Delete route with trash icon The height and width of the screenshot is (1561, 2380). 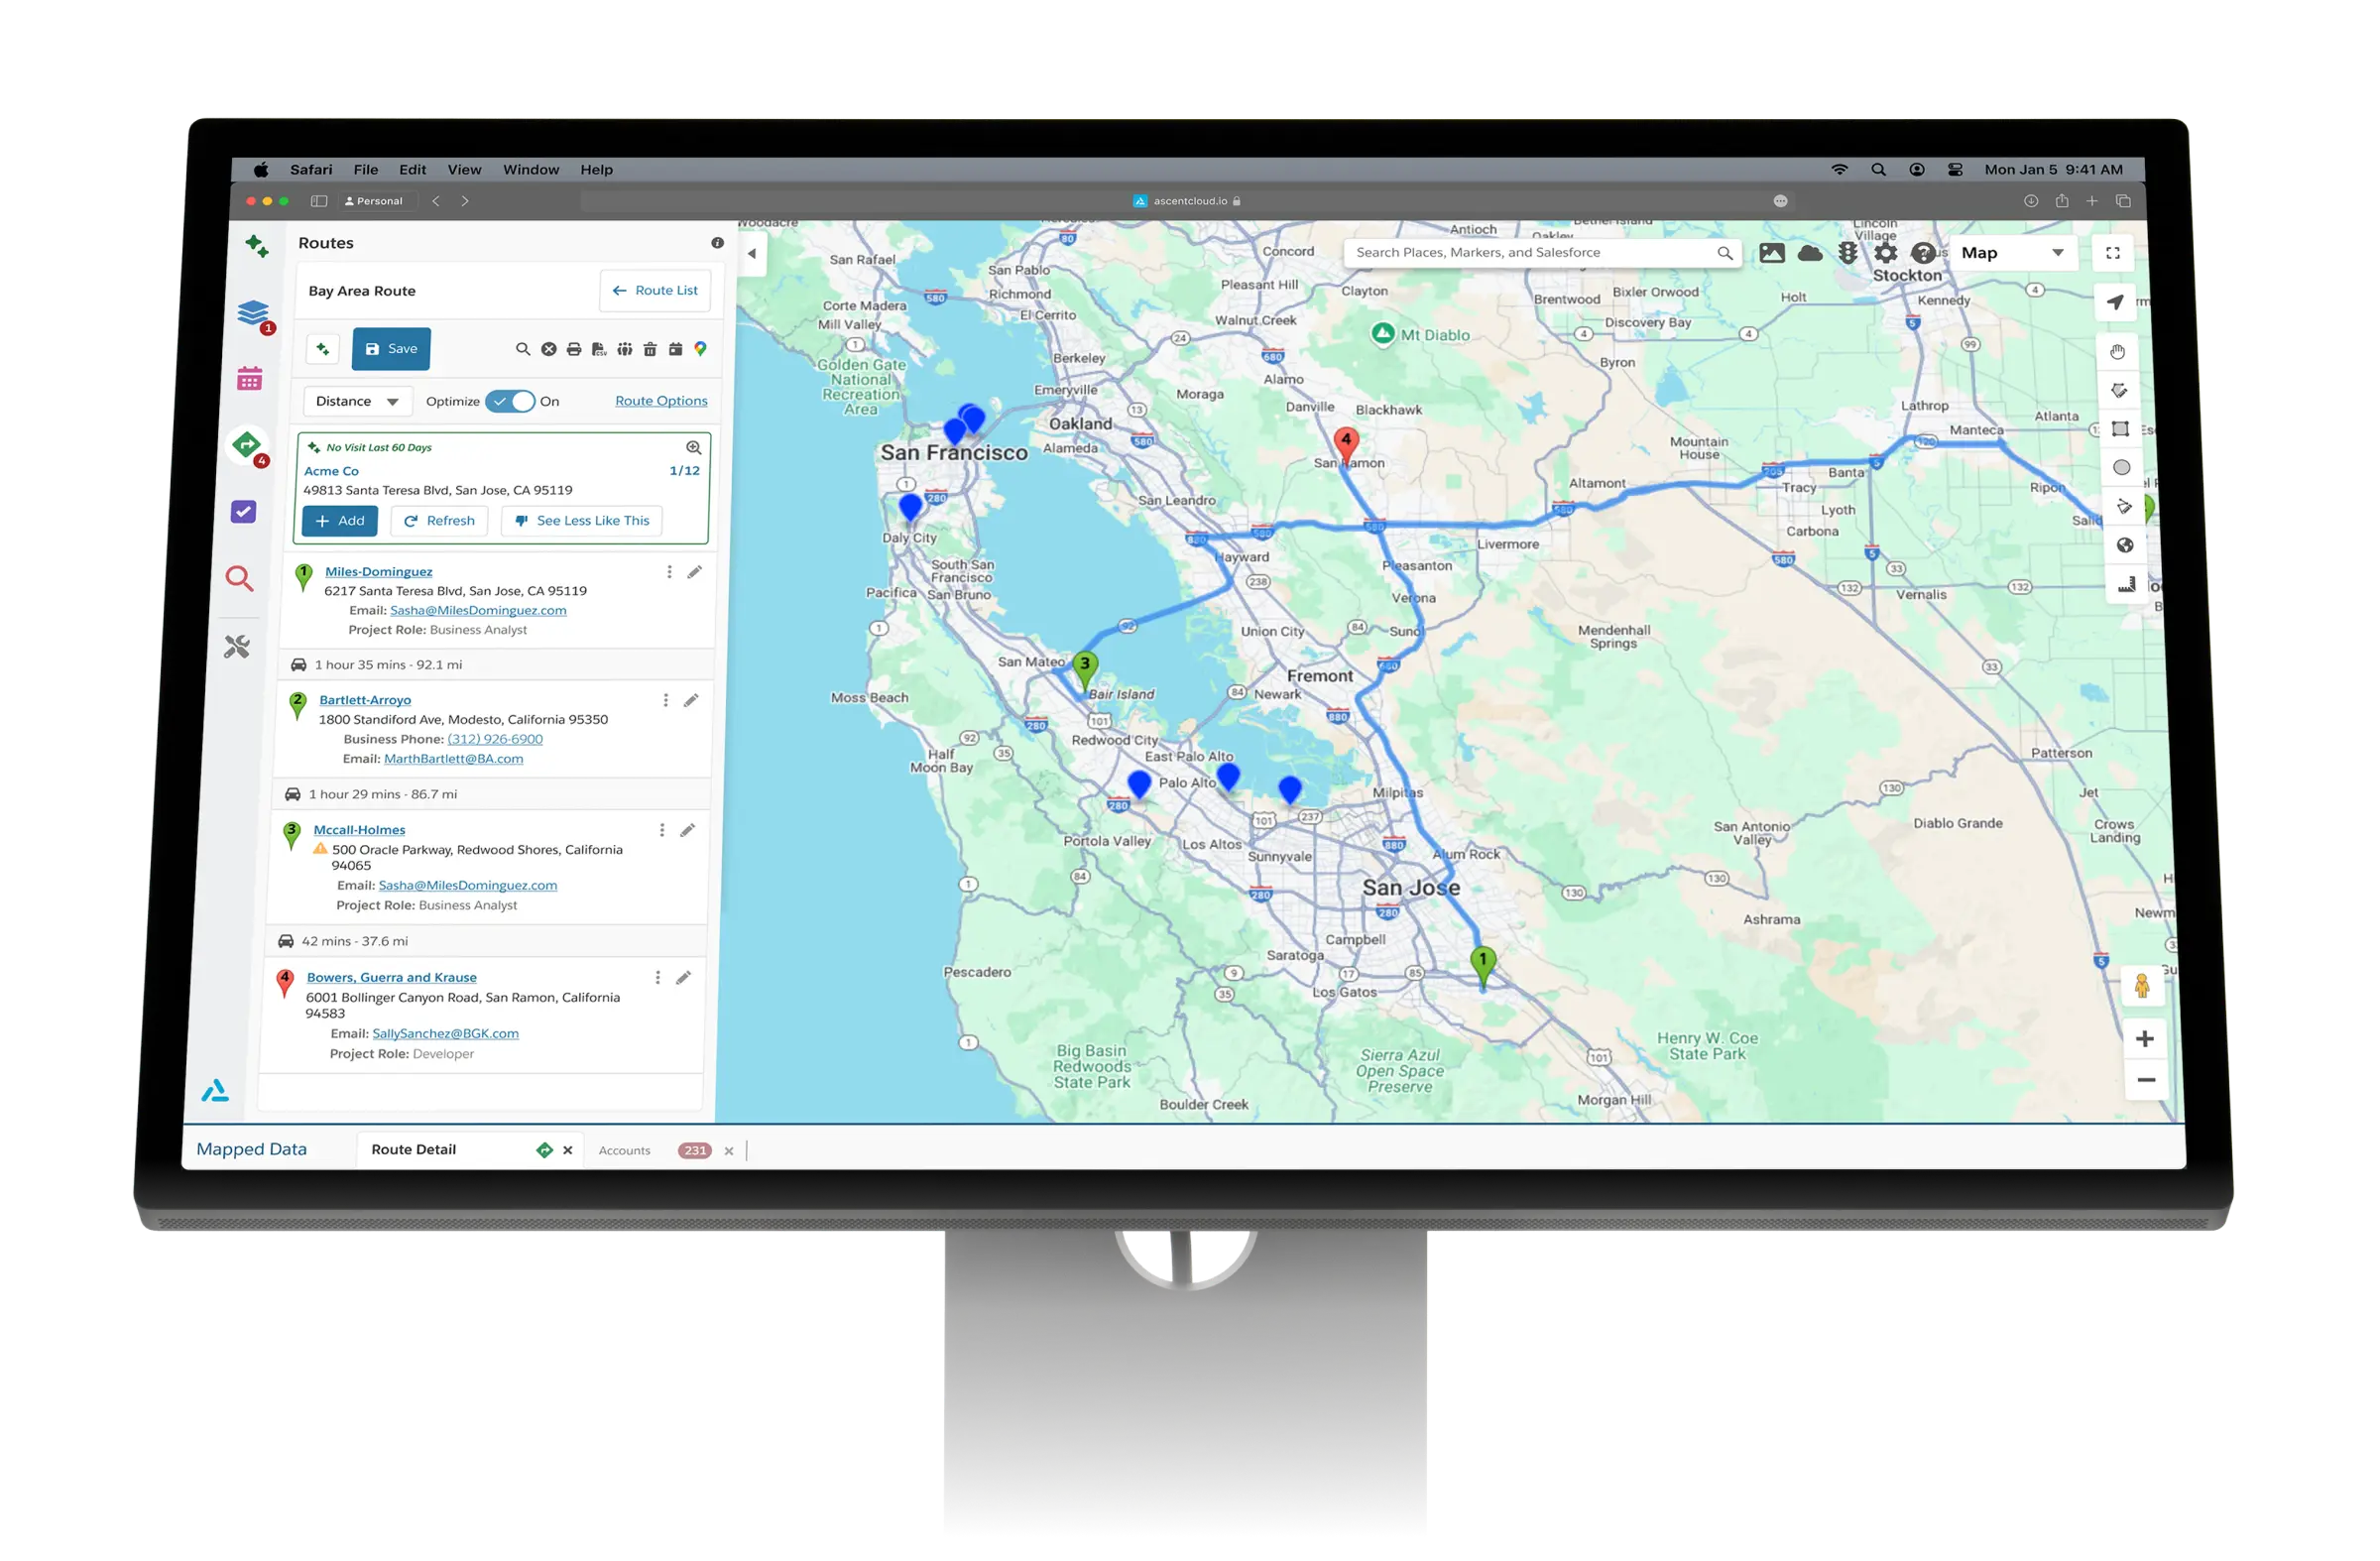coord(650,349)
